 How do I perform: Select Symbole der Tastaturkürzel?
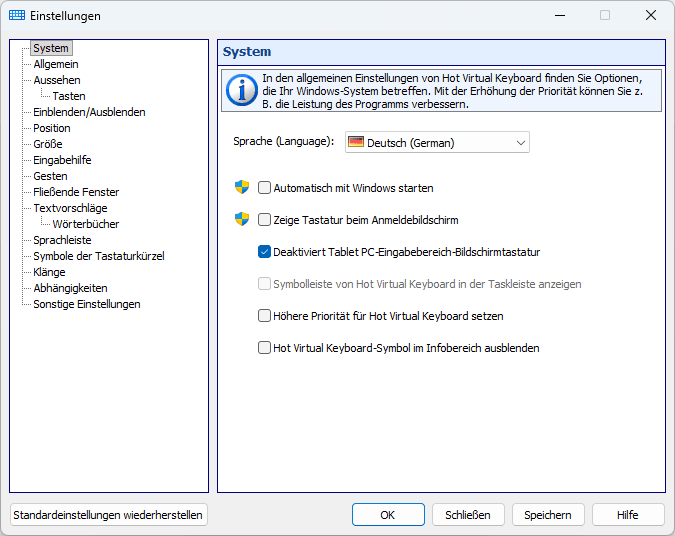tap(99, 256)
